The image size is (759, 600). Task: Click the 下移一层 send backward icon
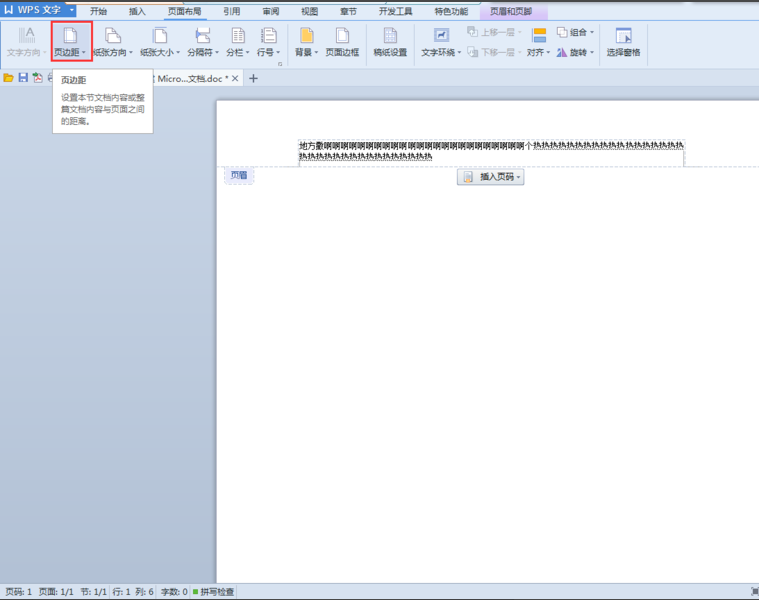(x=472, y=52)
